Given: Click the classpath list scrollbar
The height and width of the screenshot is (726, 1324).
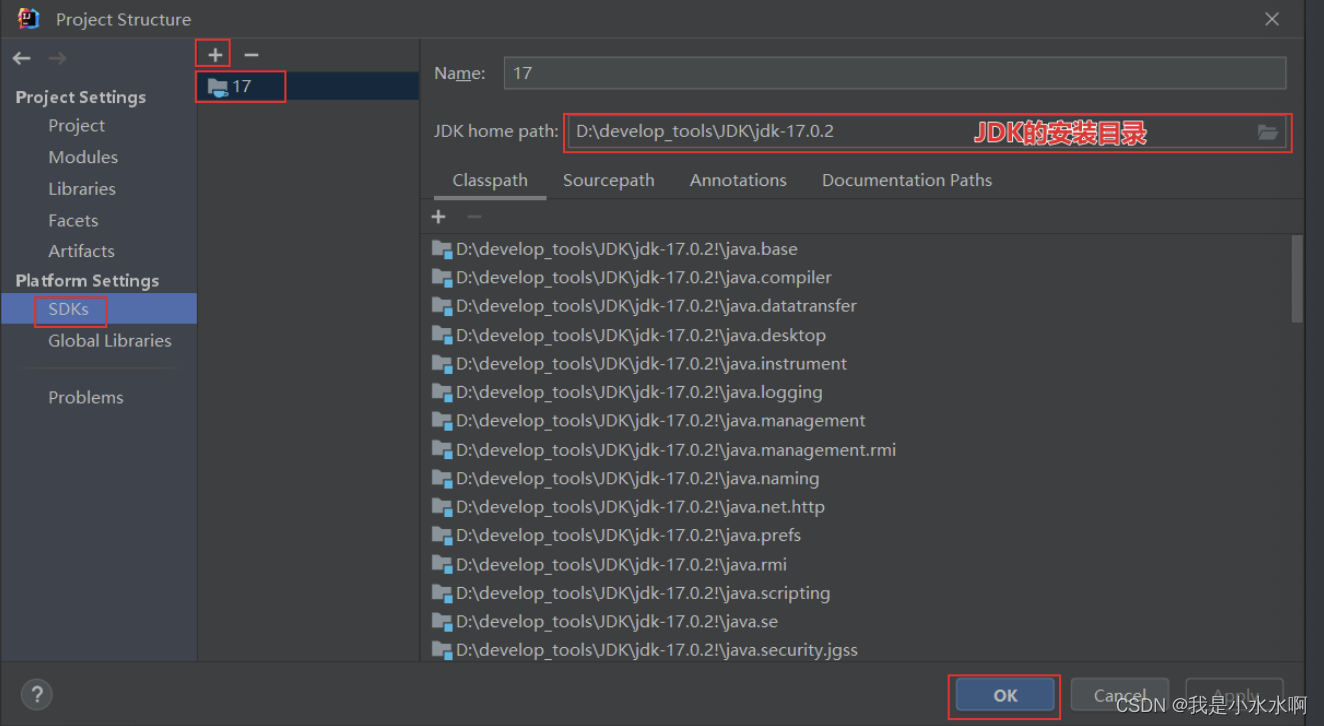Looking at the screenshot, I should pyautogui.click(x=1297, y=279).
